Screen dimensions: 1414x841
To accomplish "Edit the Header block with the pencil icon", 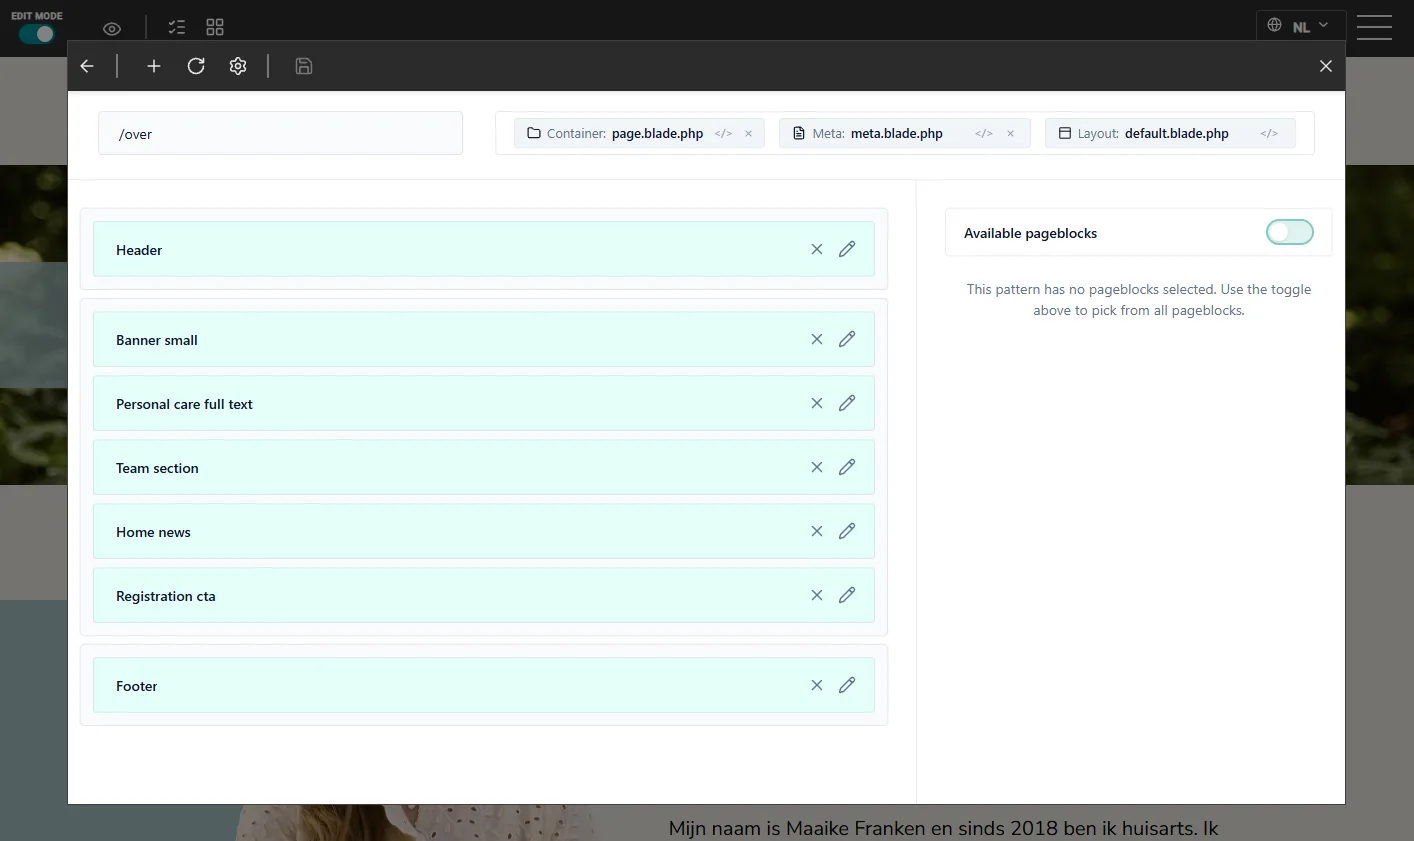I will [847, 249].
